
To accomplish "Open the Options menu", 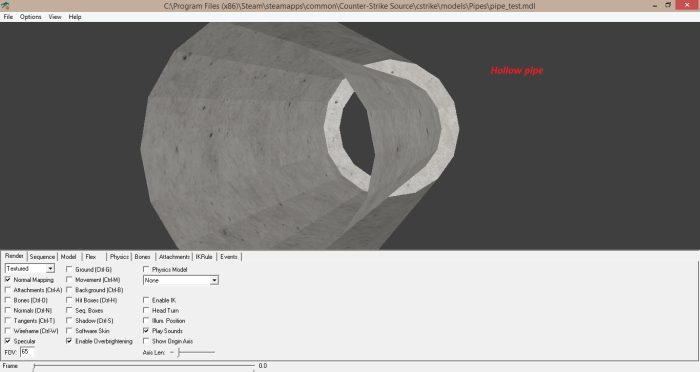I will pyautogui.click(x=30, y=17).
